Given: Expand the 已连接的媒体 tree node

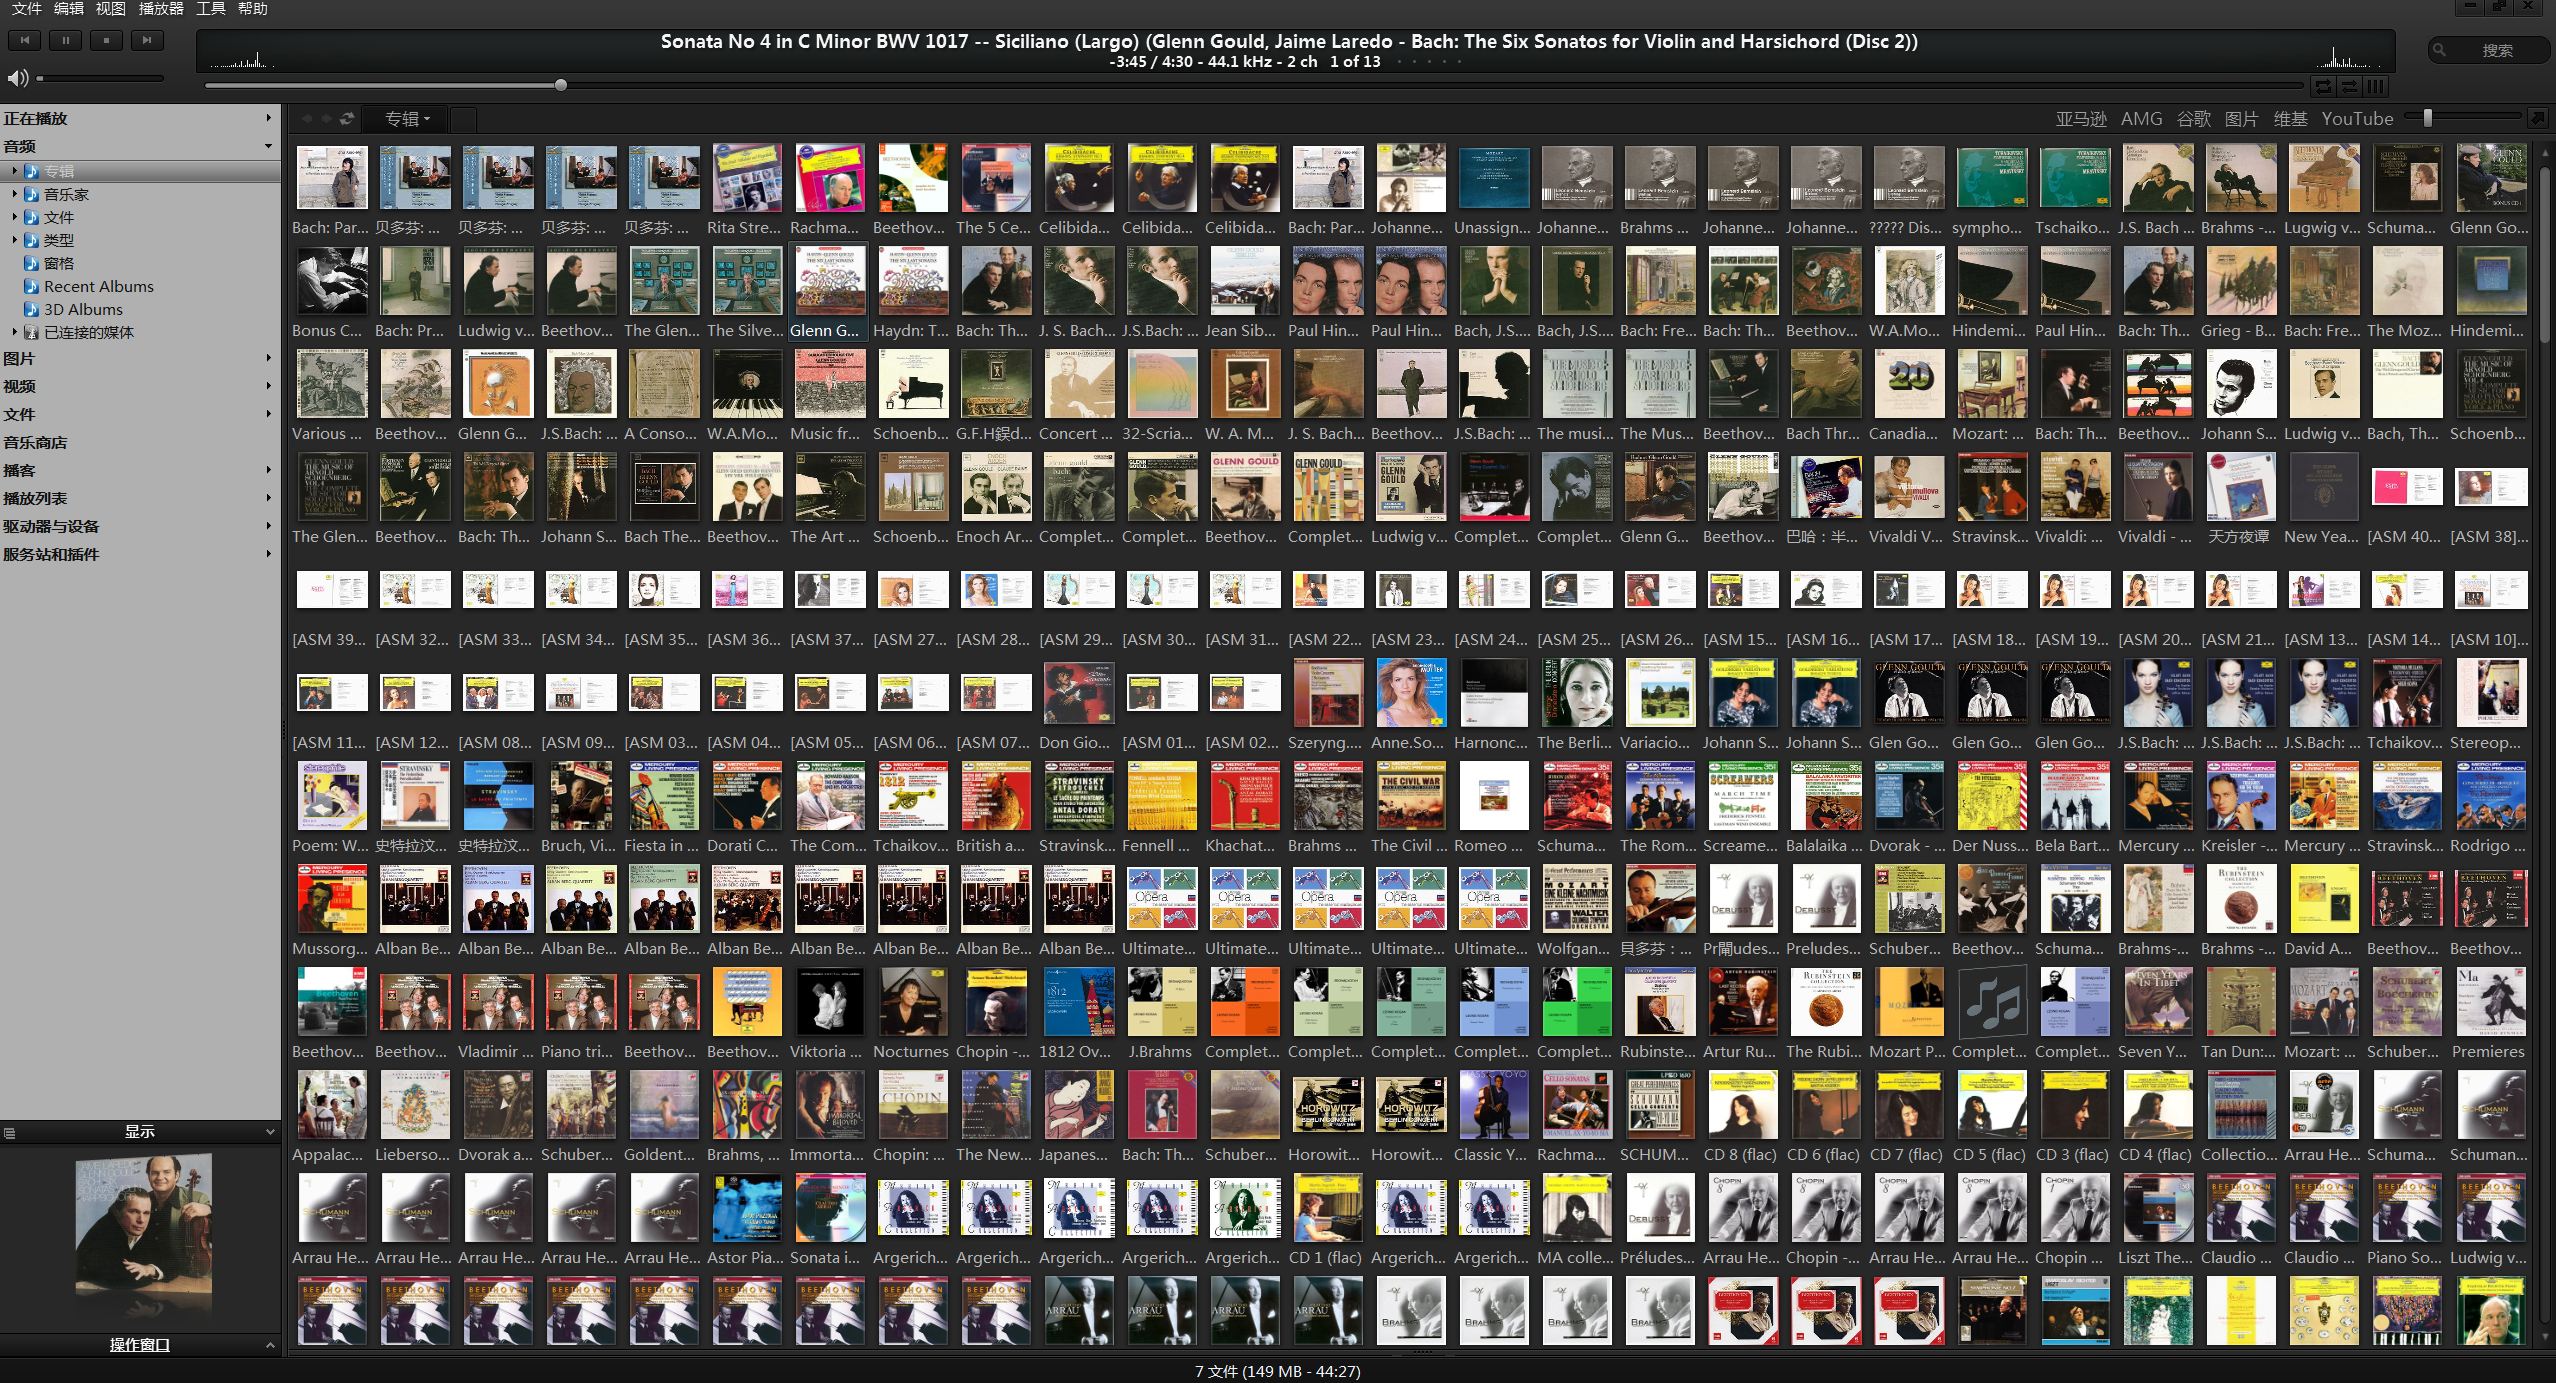Looking at the screenshot, I should (x=14, y=332).
